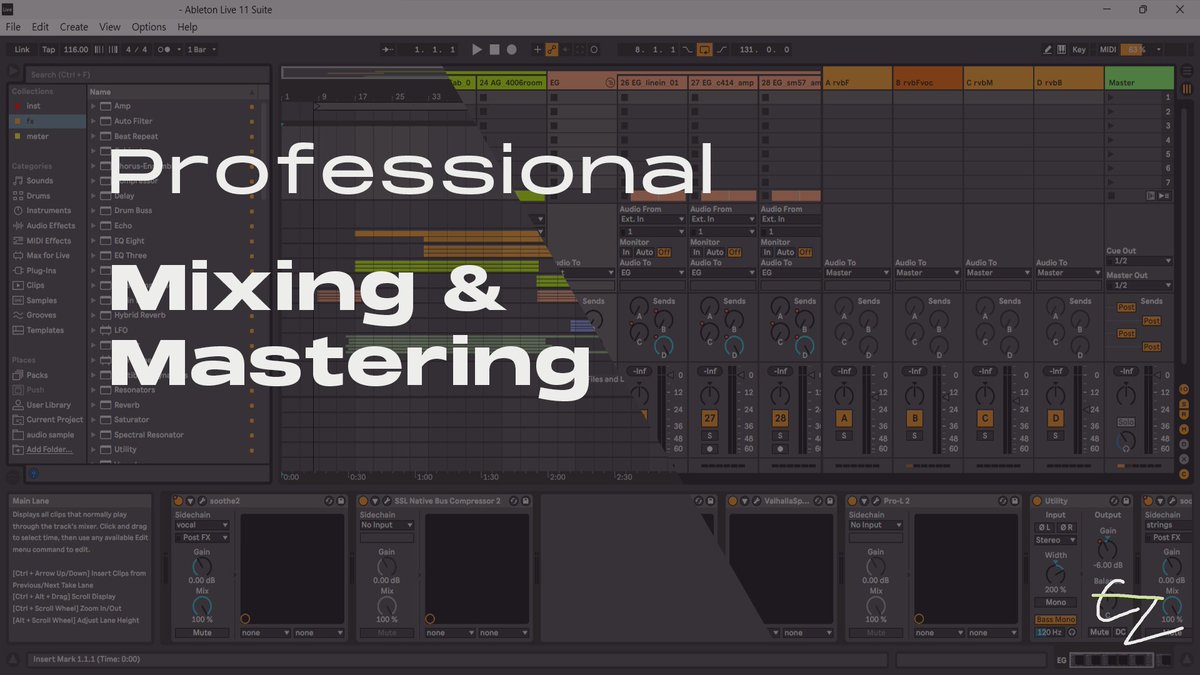Image resolution: width=1200 pixels, height=675 pixels.
Task: Click the Link button
Action: [22, 49]
